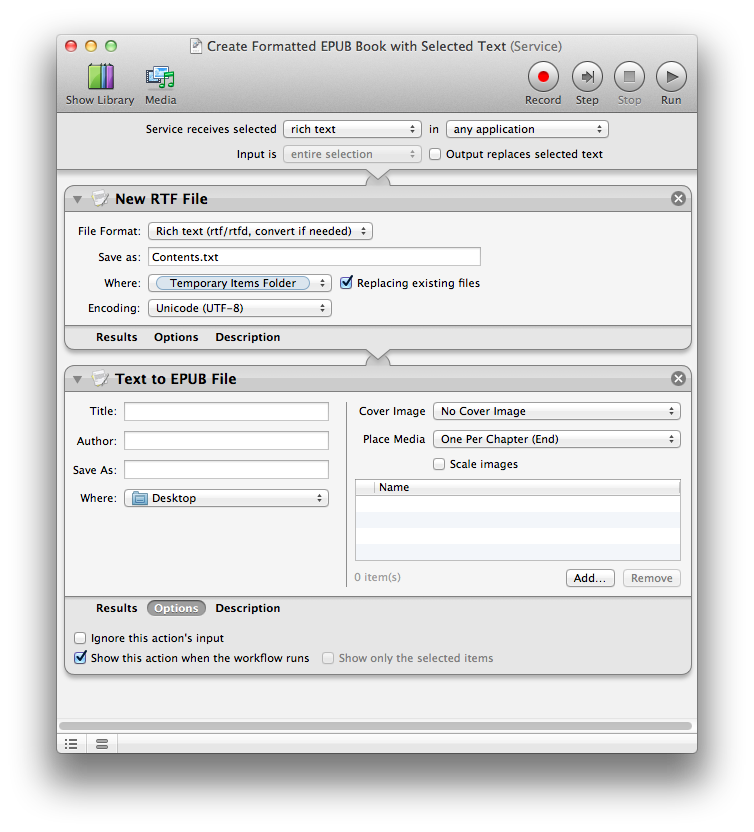
Task: Select the highlighted Options tab in EPUB action
Action: [x=176, y=608]
